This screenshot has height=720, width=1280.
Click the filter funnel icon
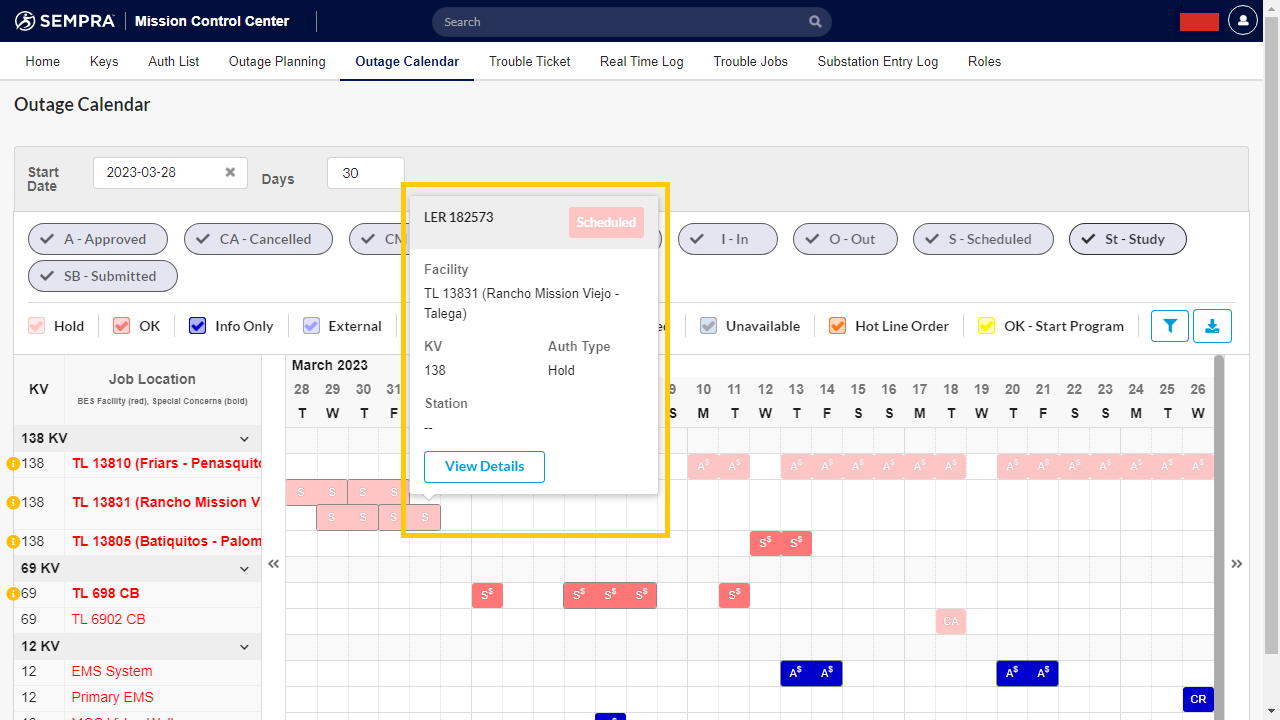[x=1169, y=326]
